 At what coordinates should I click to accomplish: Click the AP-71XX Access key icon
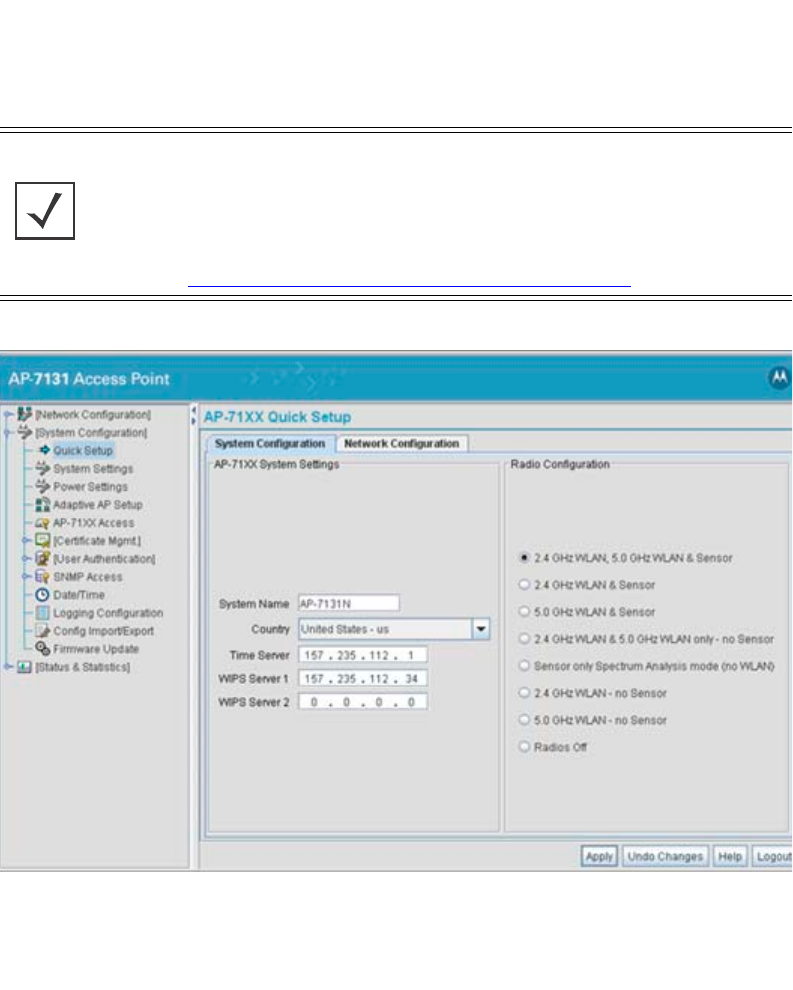tap(42, 523)
